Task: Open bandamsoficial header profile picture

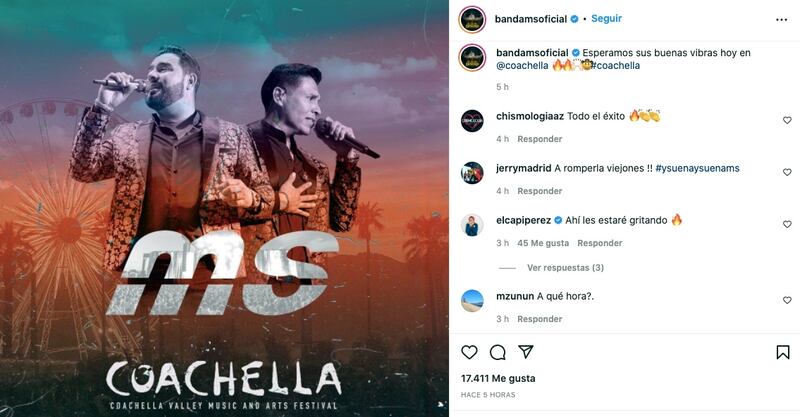Action: click(x=472, y=20)
